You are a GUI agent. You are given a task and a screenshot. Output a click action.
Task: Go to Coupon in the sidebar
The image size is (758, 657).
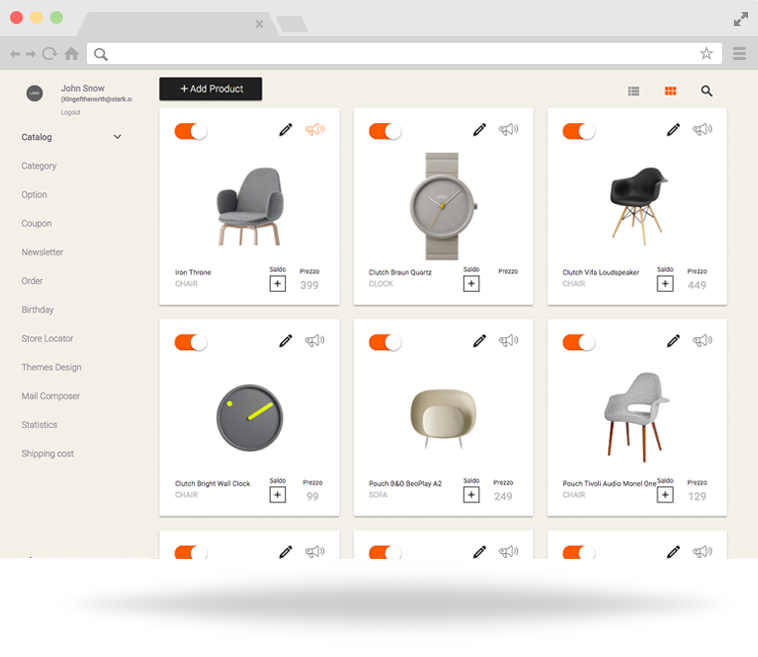click(x=37, y=224)
